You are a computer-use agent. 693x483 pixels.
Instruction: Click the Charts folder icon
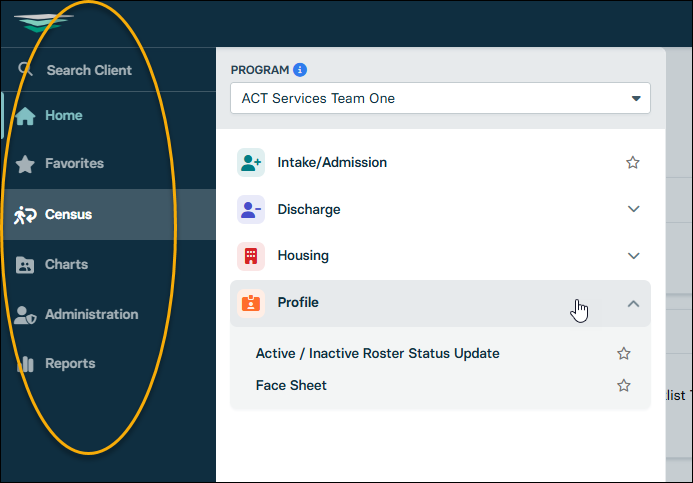26,265
